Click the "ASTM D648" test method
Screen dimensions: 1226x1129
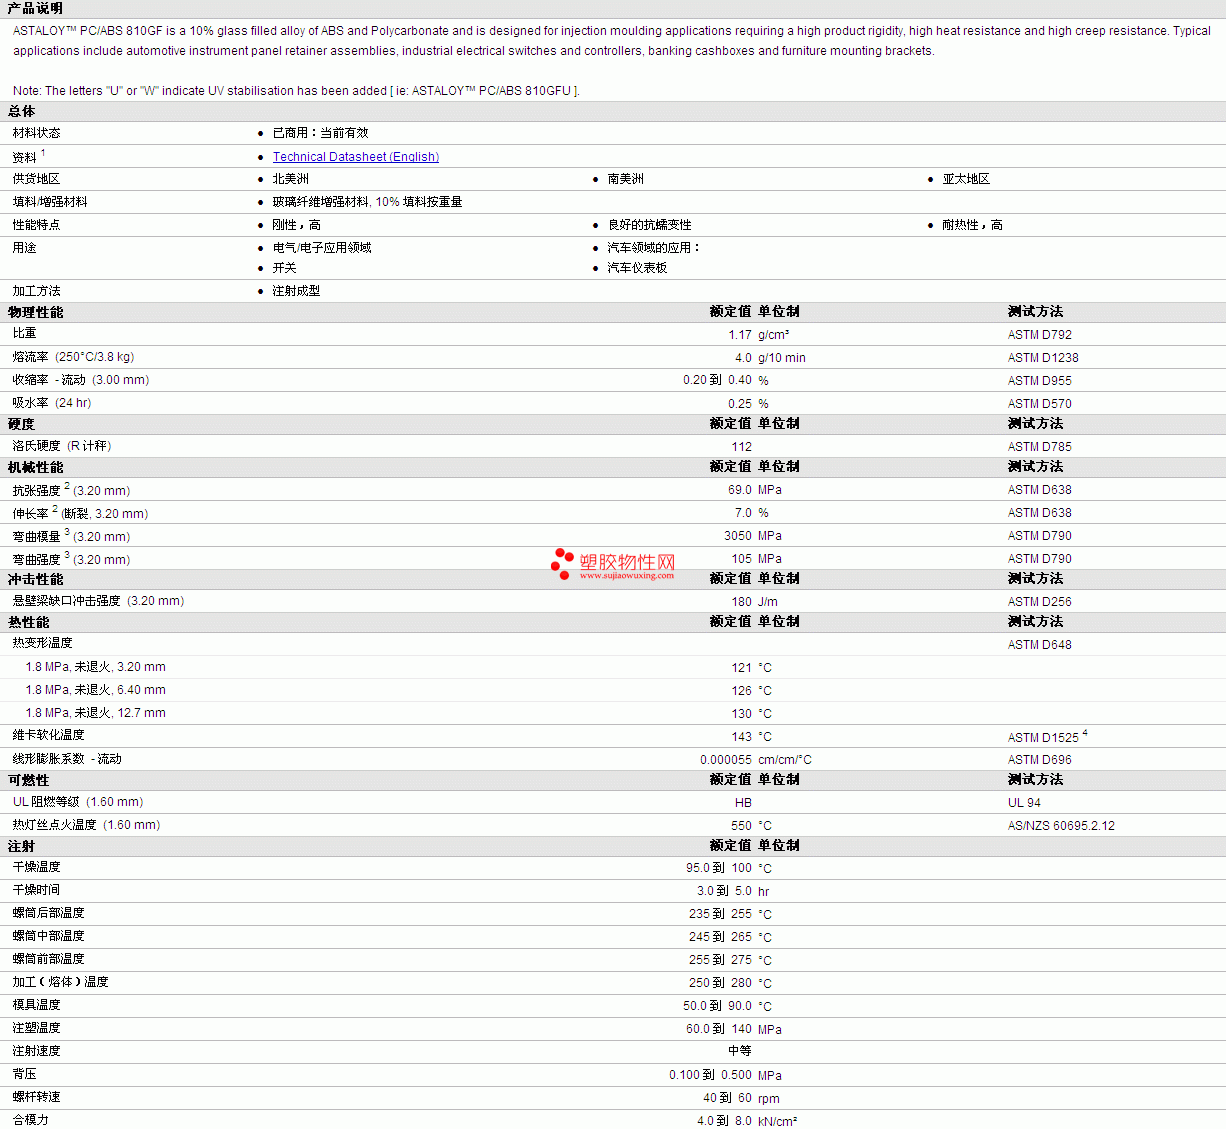[1040, 645]
